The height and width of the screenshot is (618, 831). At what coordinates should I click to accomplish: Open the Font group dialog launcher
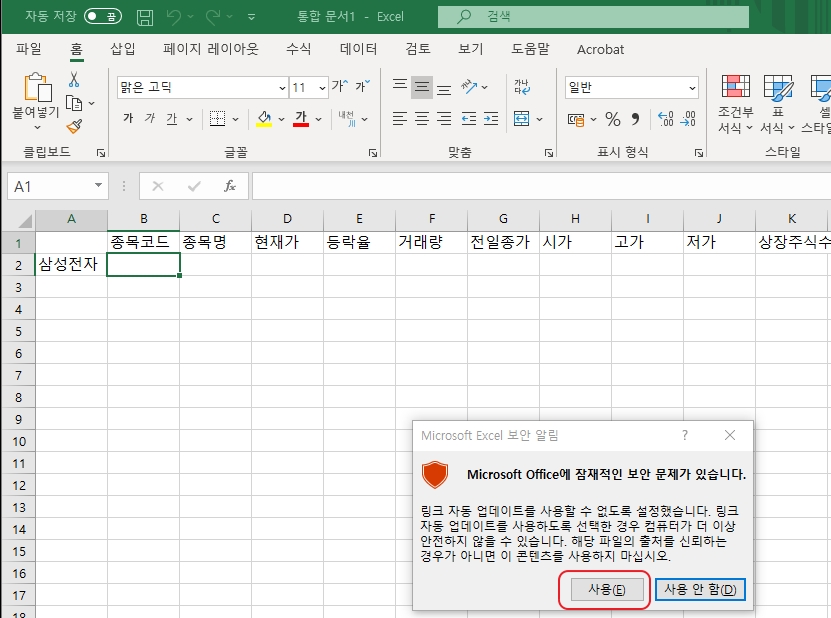373,153
